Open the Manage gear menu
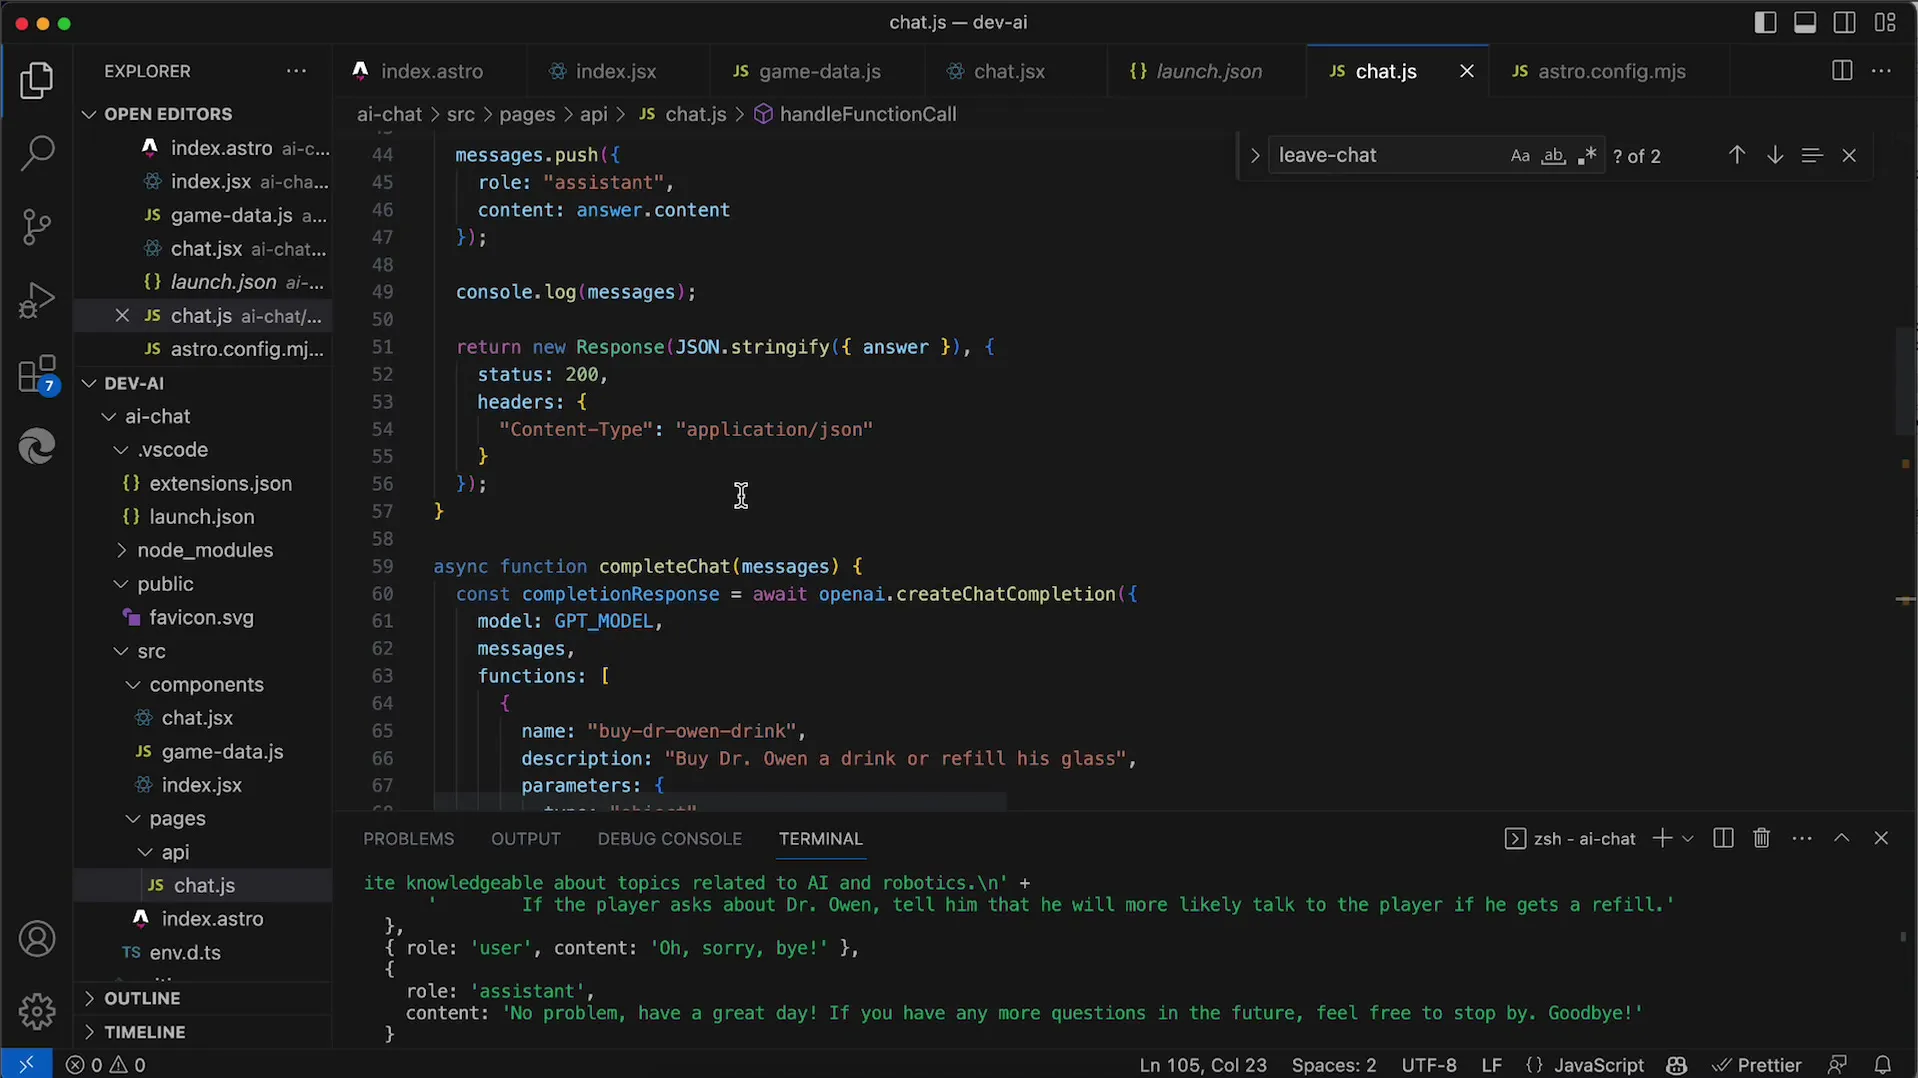Image resolution: width=1918 pixels, height=1078 pixels. [x=37, y=1012]
